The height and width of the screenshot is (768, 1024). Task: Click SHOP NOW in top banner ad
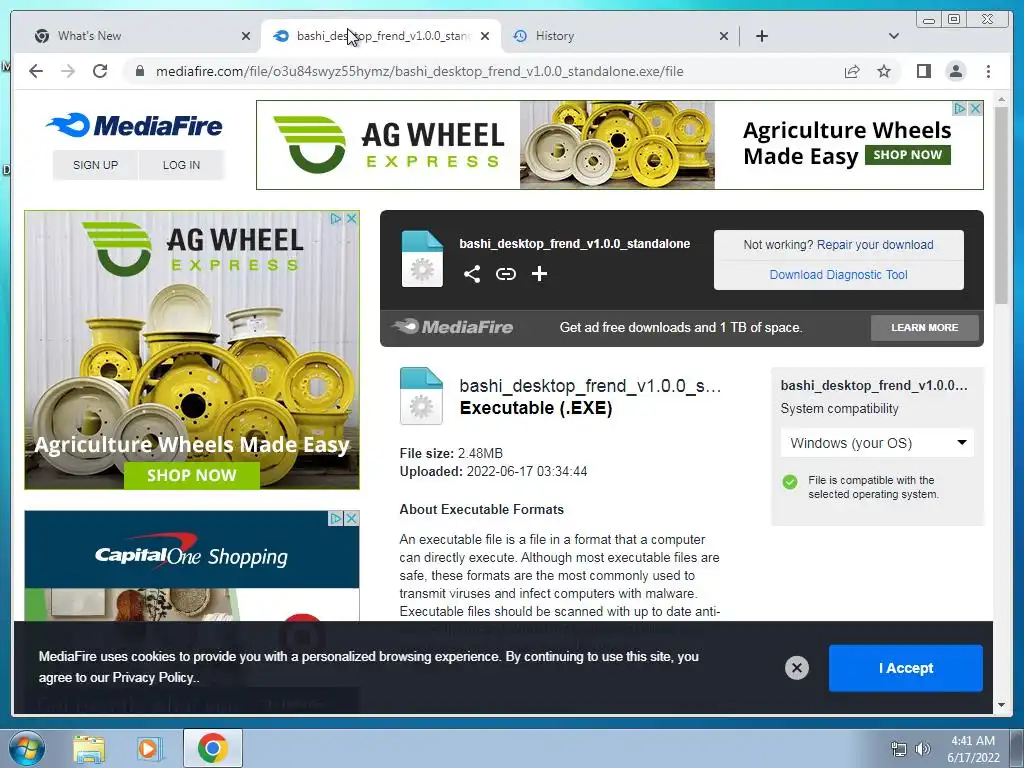click(907, 155)
